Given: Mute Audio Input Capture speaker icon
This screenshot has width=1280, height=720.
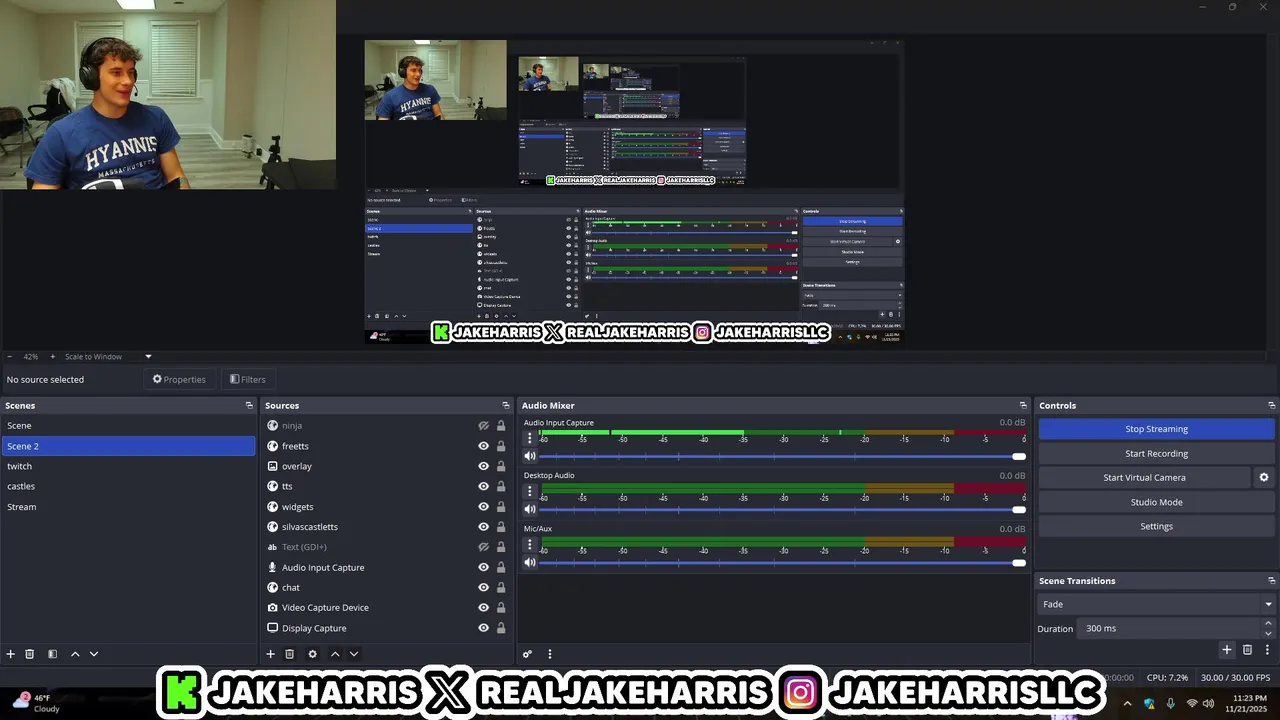Looking at the screenshot, I should 530,456.
